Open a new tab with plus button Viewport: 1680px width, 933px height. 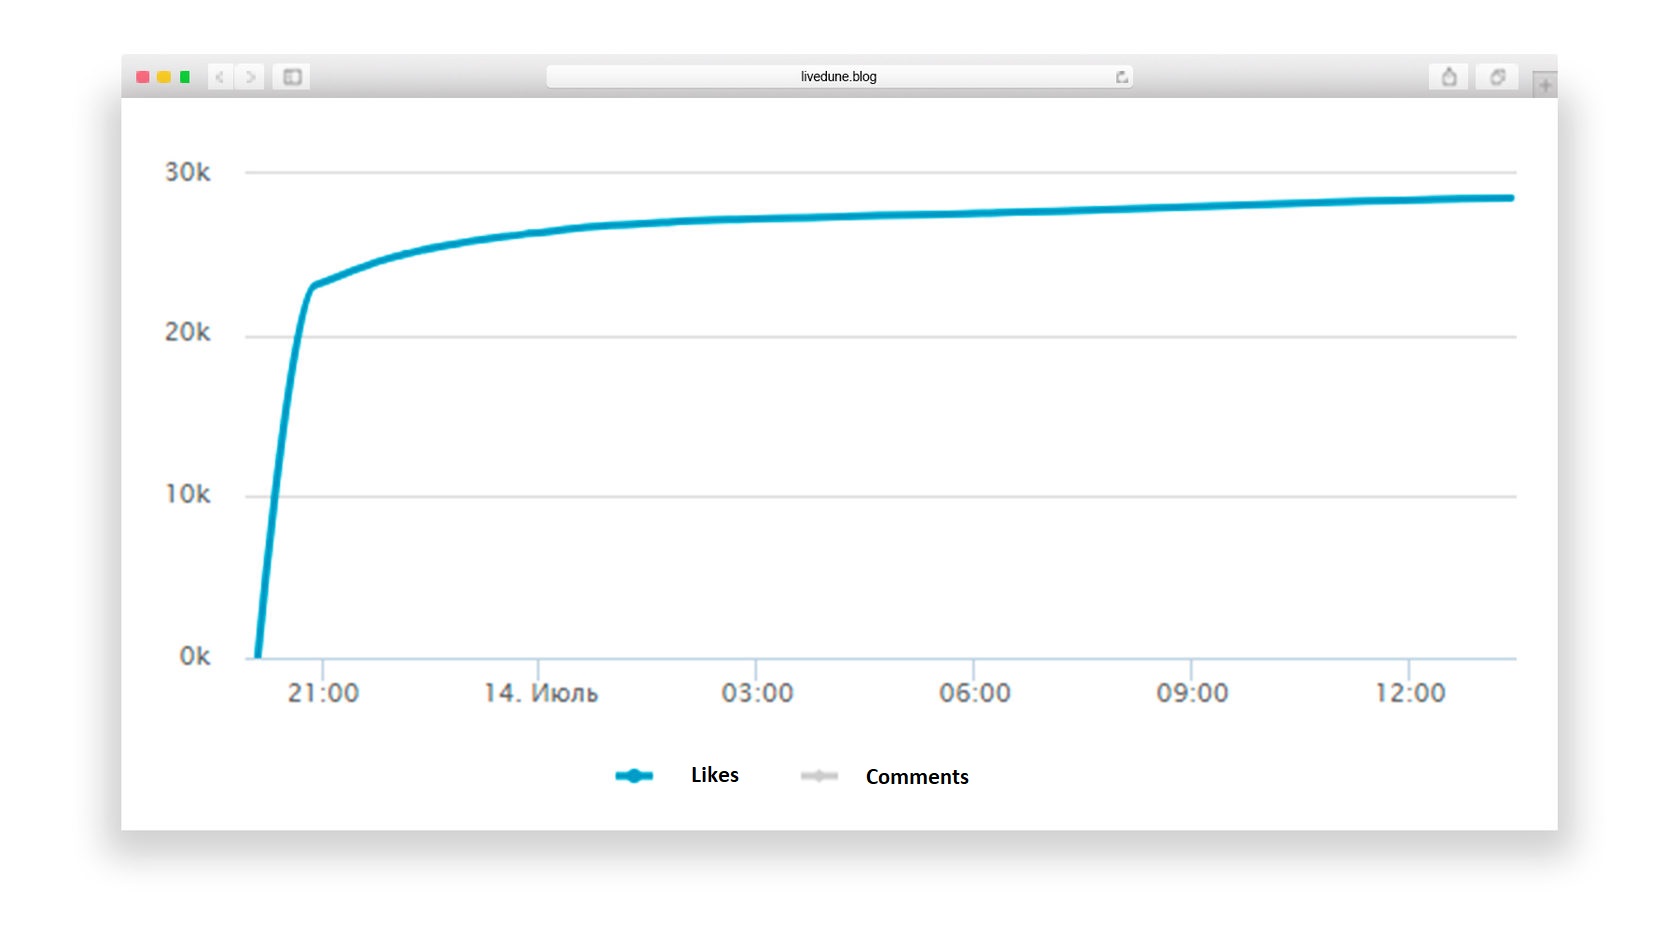[x=1544, y=85]
